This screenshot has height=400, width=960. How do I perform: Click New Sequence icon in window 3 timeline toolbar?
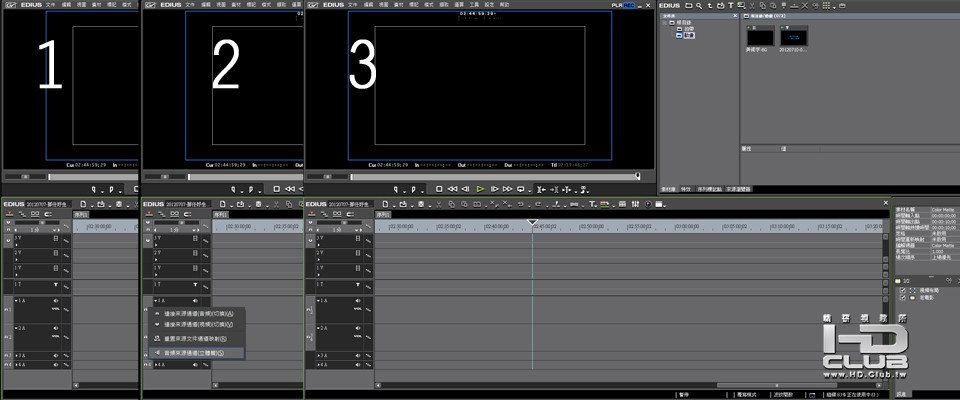[385, 204]
